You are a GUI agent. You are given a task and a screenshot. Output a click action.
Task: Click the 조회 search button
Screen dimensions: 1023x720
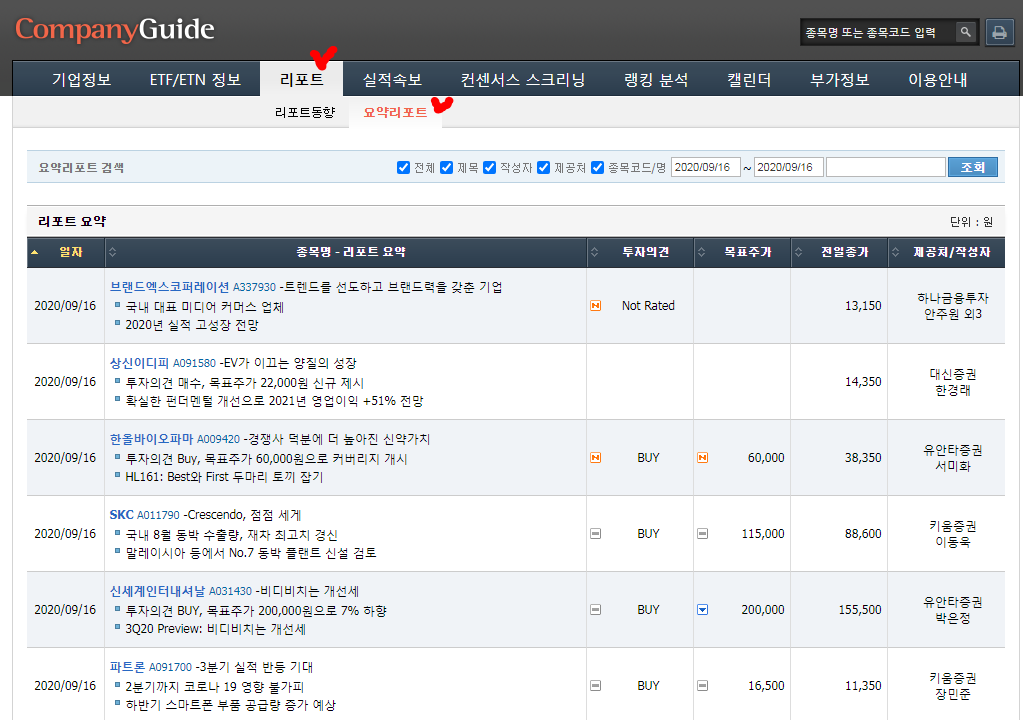(972, 168)
